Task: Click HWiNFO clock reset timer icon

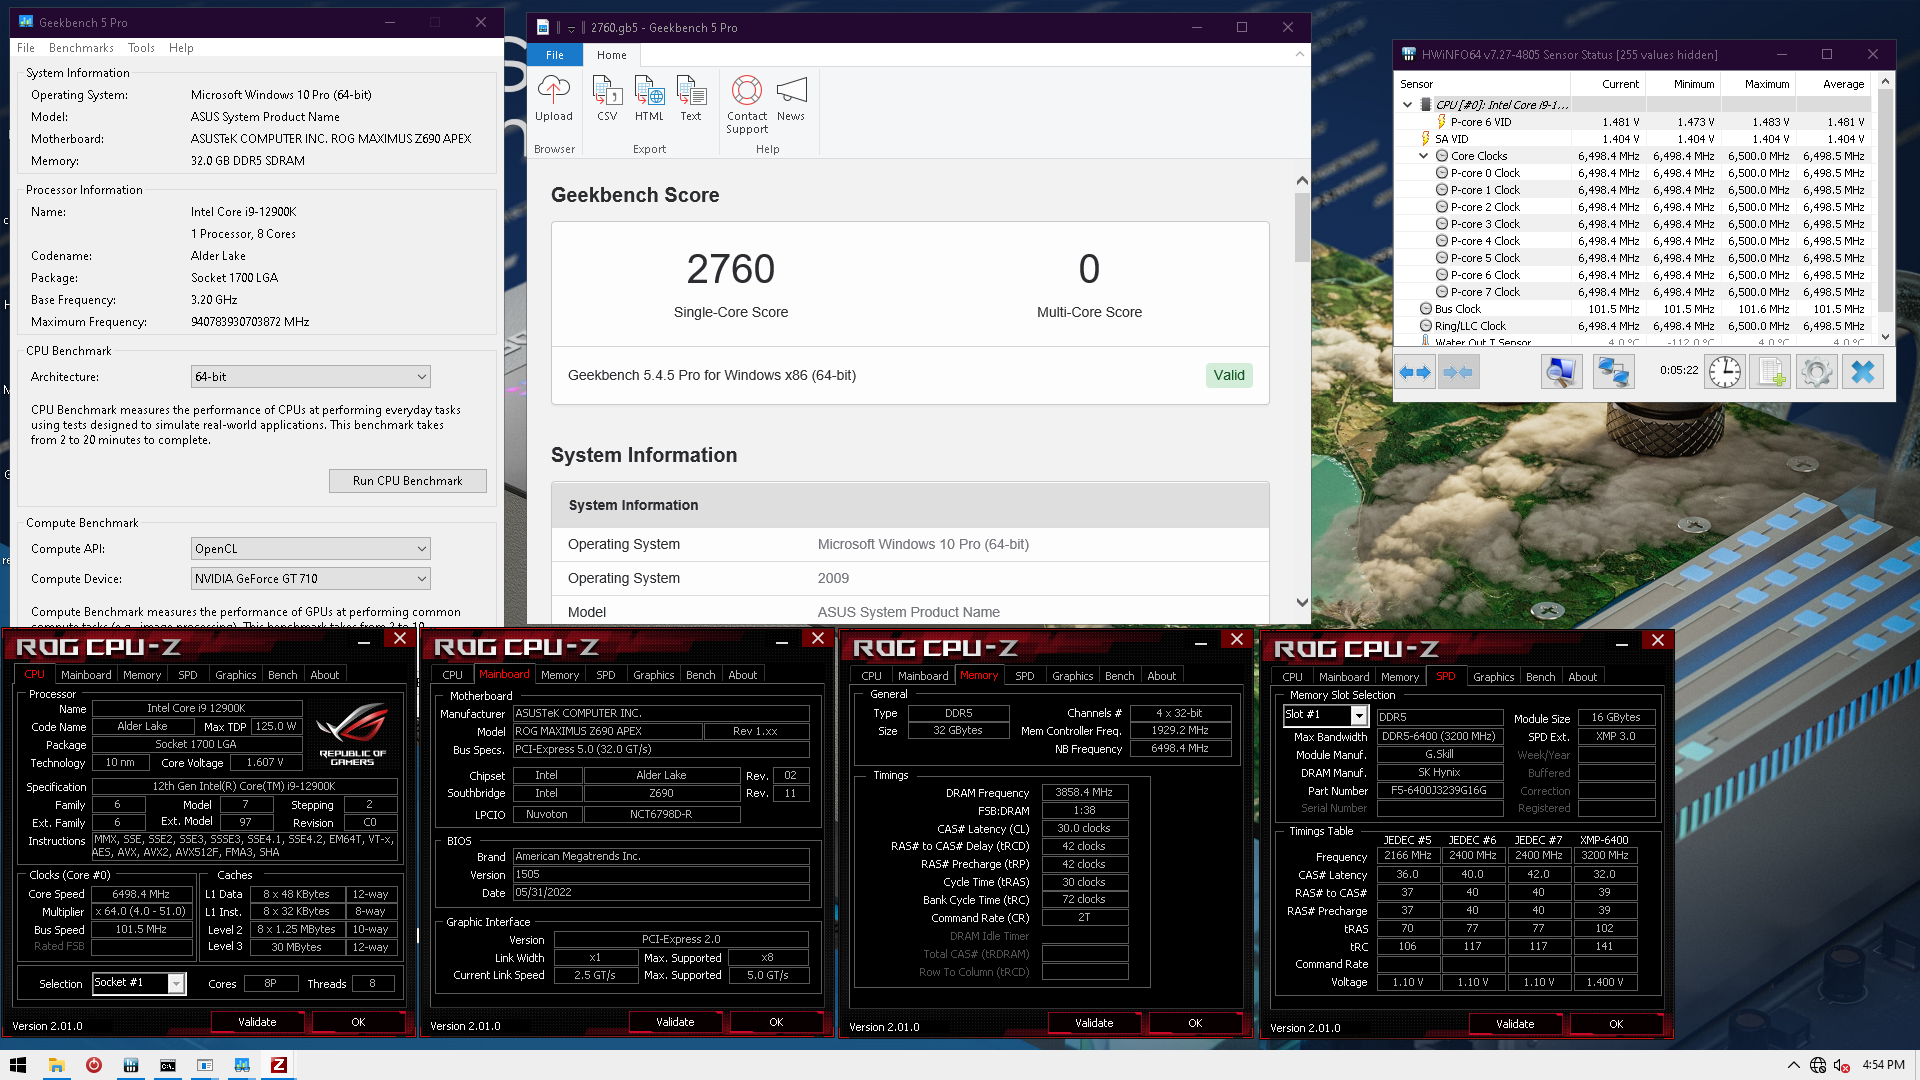Action: (1725, 372)
